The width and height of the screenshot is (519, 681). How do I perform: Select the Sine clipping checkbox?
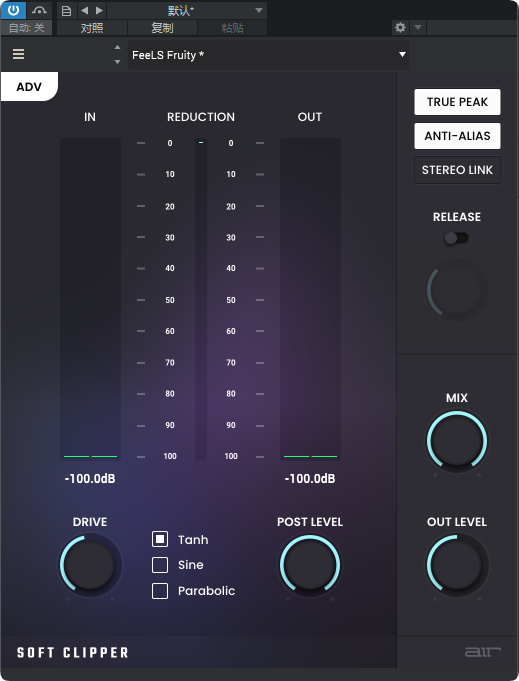[x=160, y=565]
